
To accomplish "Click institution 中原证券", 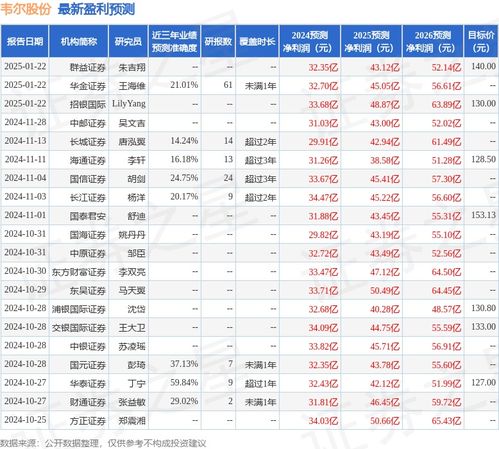I will [88, 254].
